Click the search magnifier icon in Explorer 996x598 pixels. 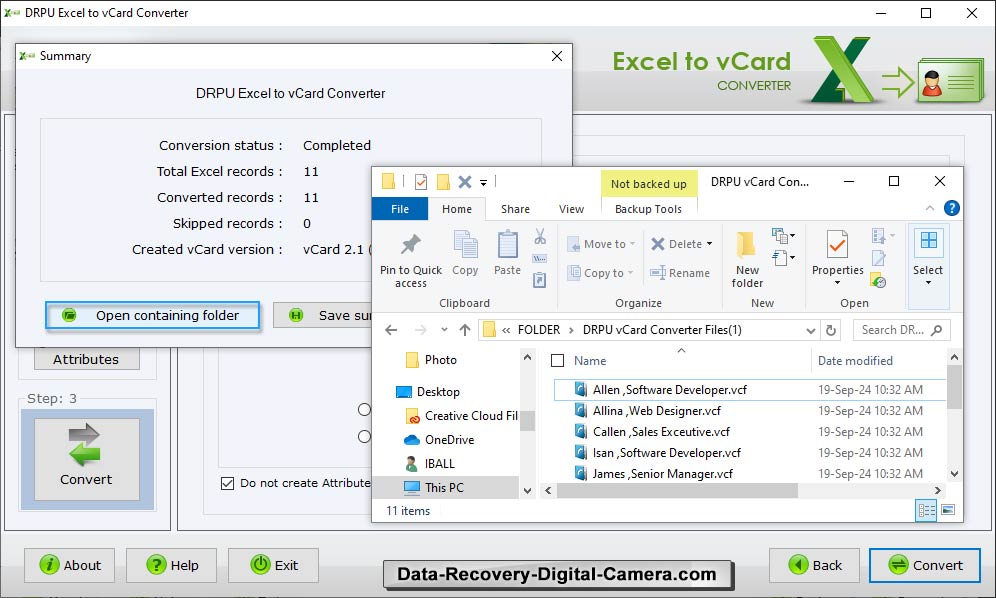click(937, 330)
